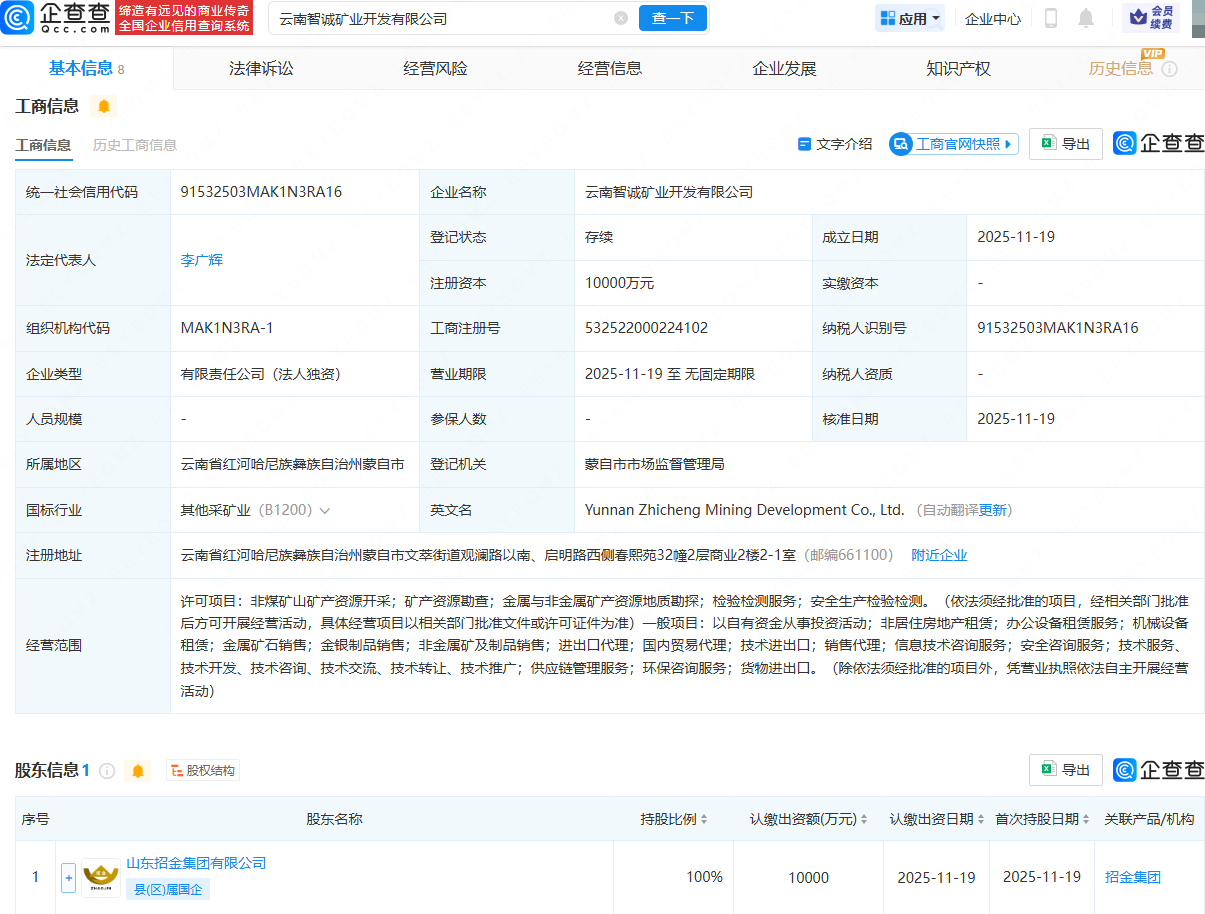
Task: Switch to the 法律诉讼 tab
Action: coord(260,67)
